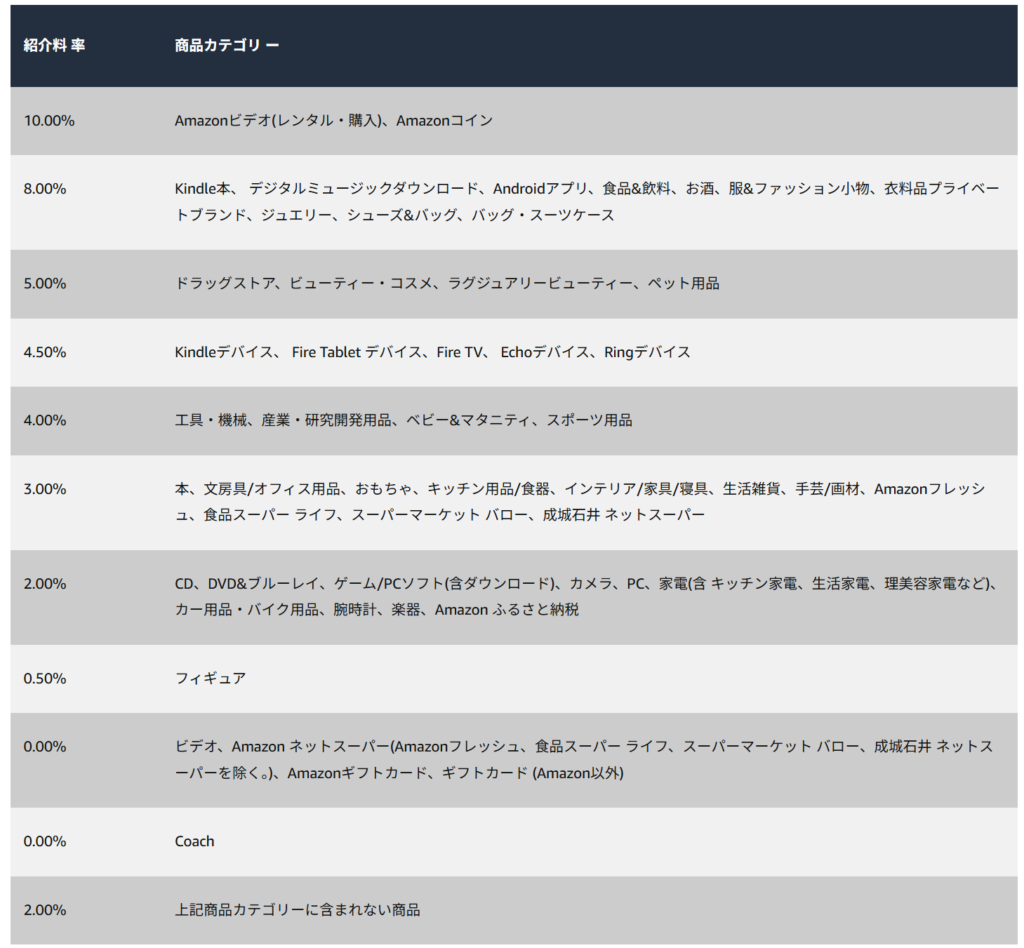This screenshot has width=1024, height=948.
Task: Select the Coach category row
Action: [194, 841]
